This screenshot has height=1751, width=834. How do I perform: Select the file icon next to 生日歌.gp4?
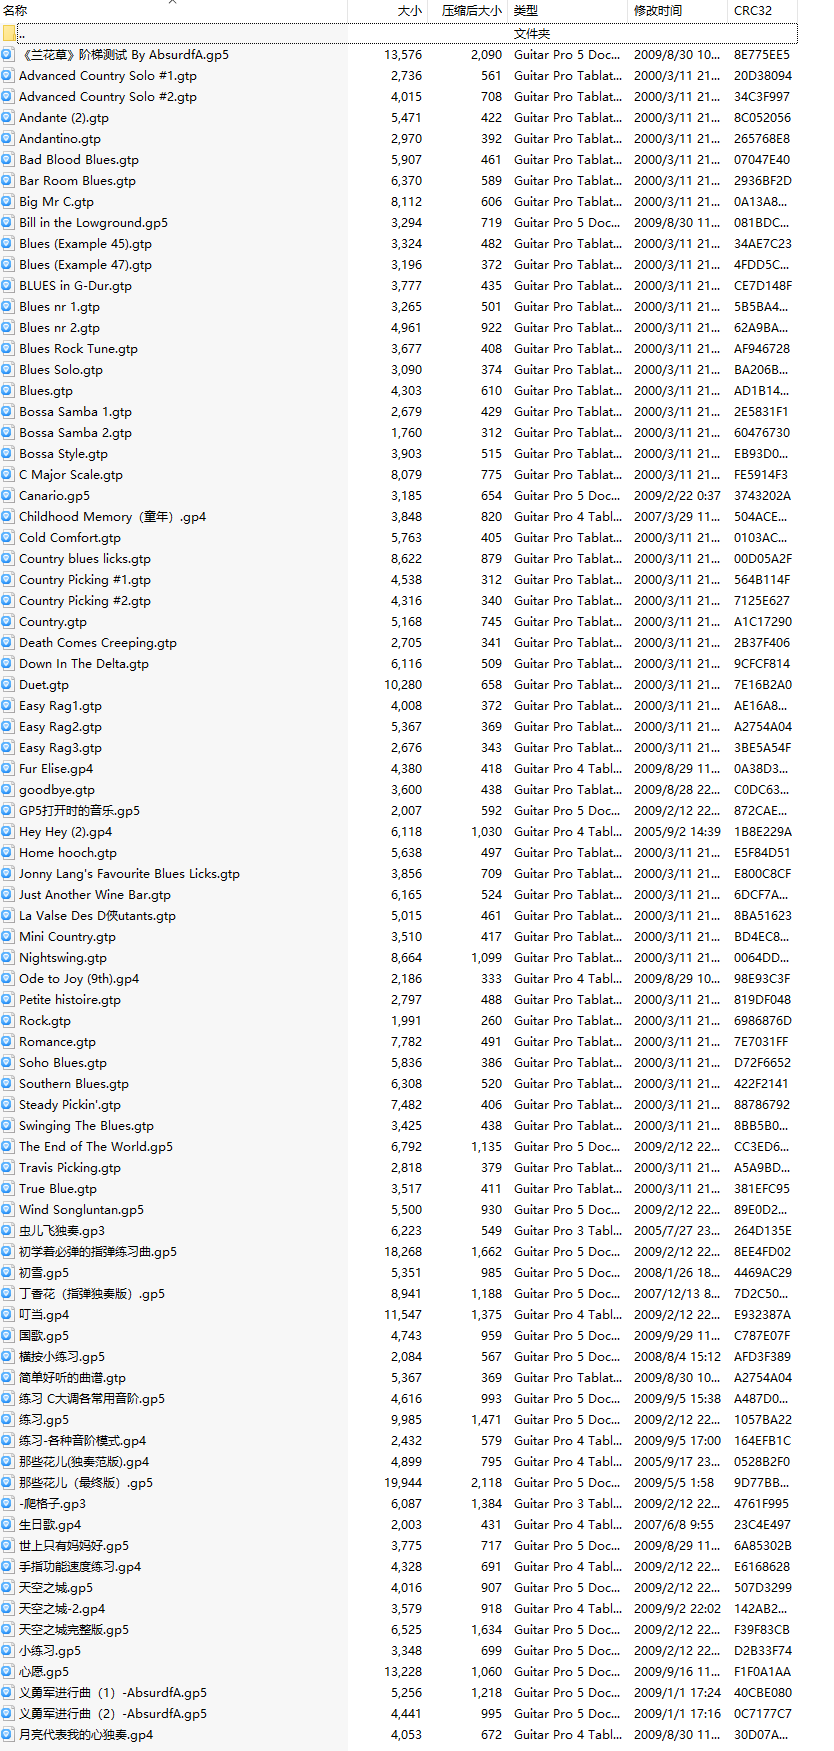point(8,1525)
